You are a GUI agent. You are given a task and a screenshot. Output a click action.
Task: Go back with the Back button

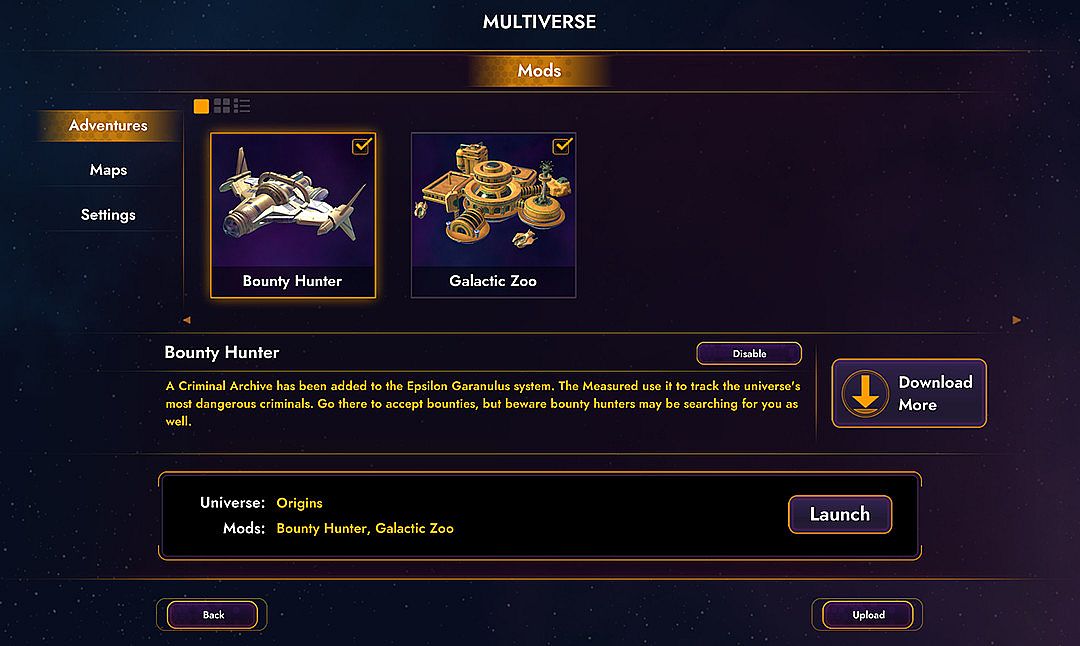pos(213,615)
